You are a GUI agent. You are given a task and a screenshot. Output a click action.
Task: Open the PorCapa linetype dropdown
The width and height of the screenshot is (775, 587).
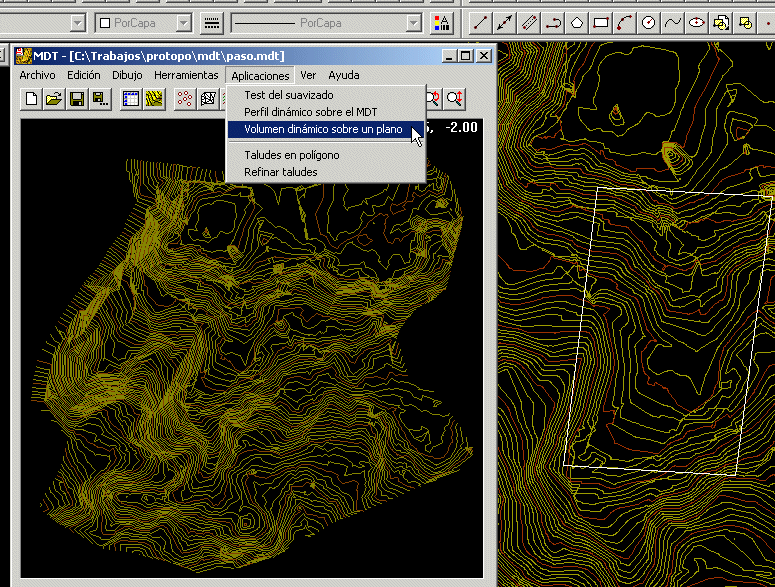click(413, 23)
